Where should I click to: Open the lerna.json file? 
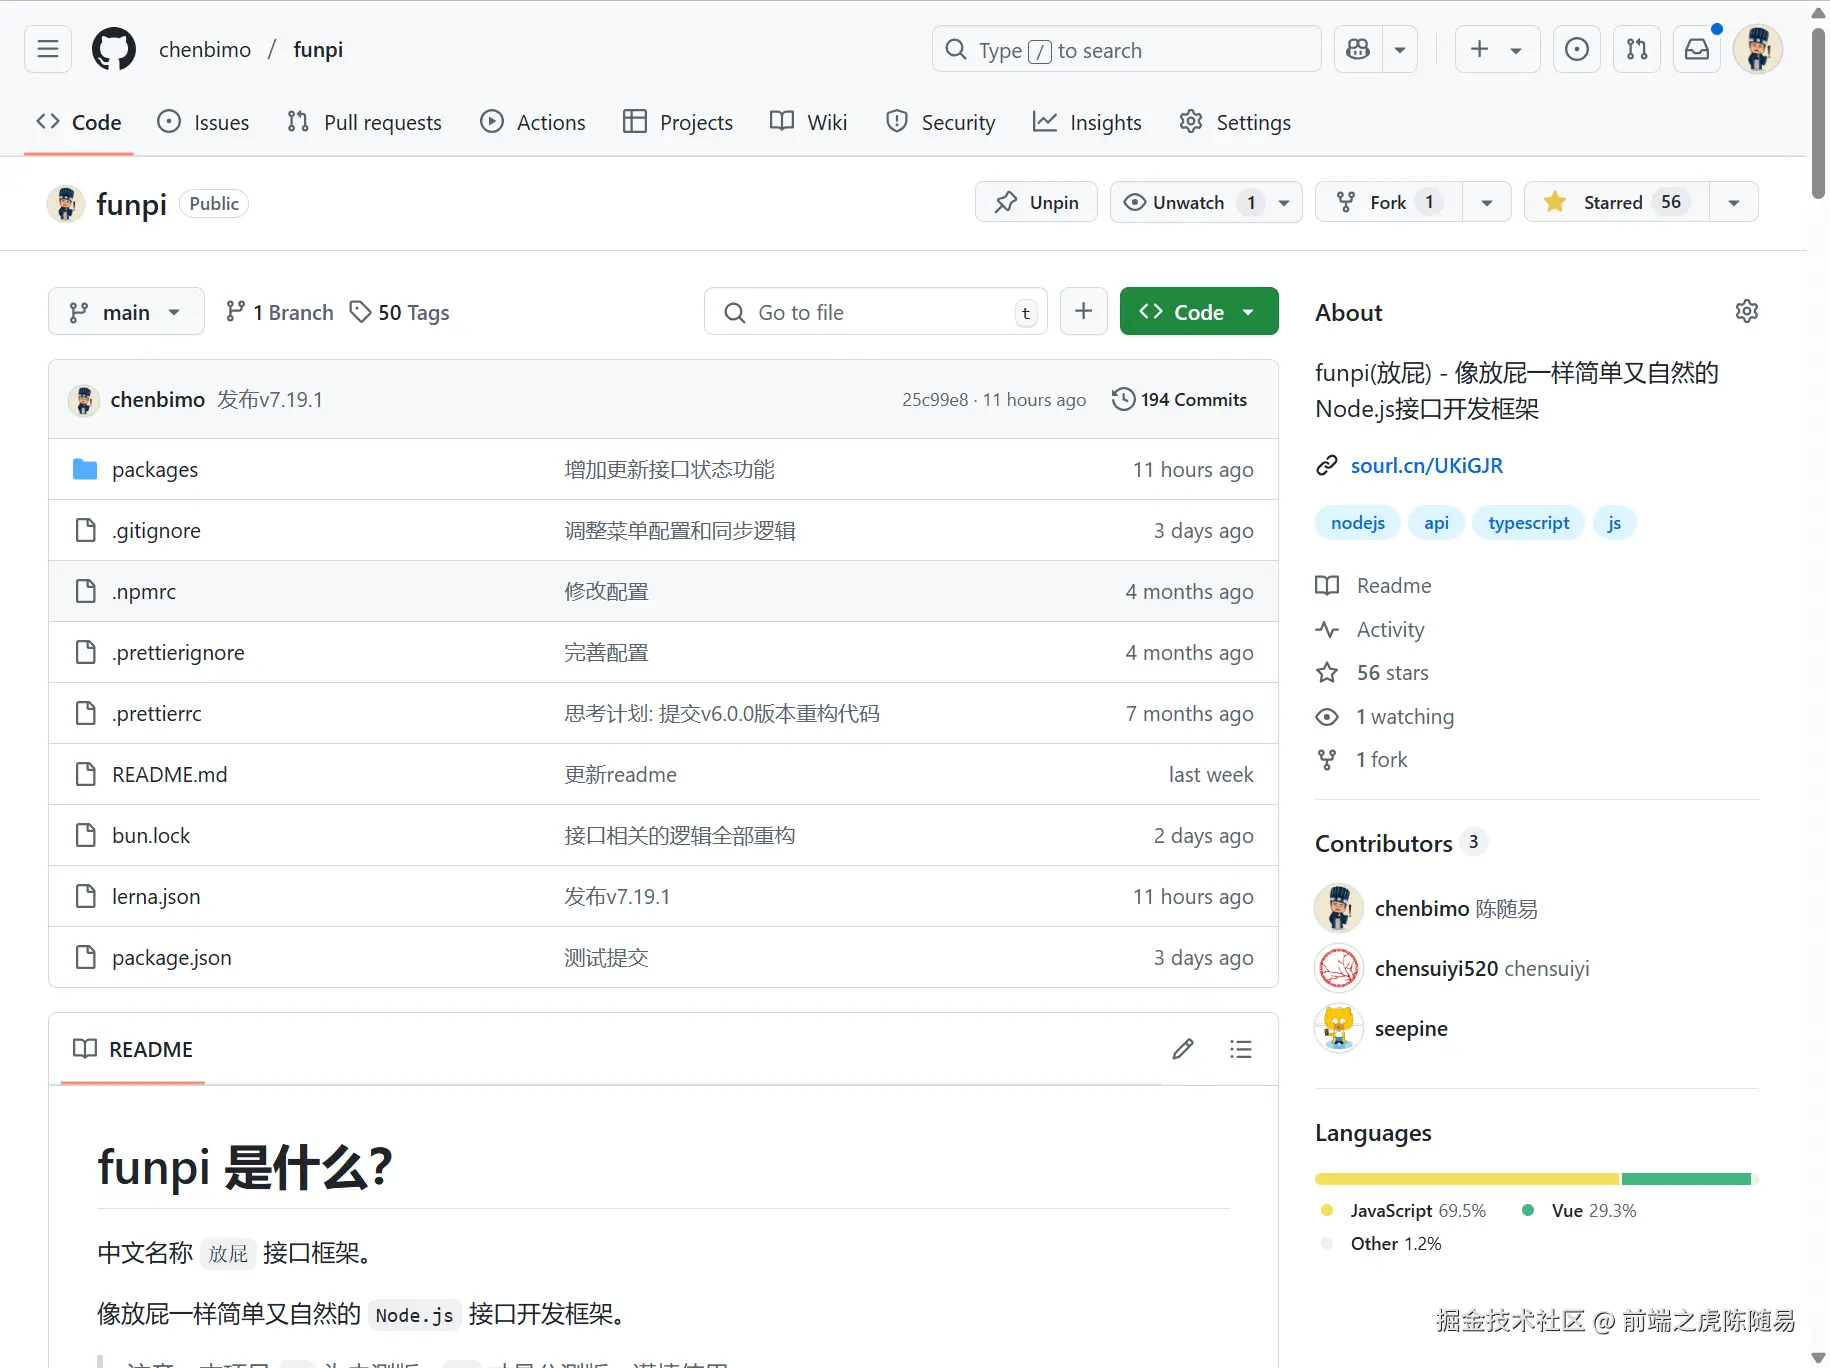coord(156,897)
